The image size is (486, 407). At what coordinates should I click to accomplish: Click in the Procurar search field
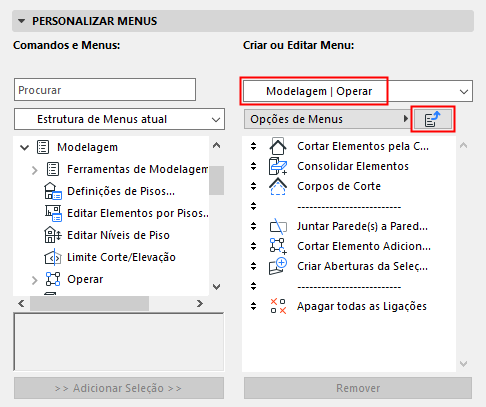pos(105,90)
